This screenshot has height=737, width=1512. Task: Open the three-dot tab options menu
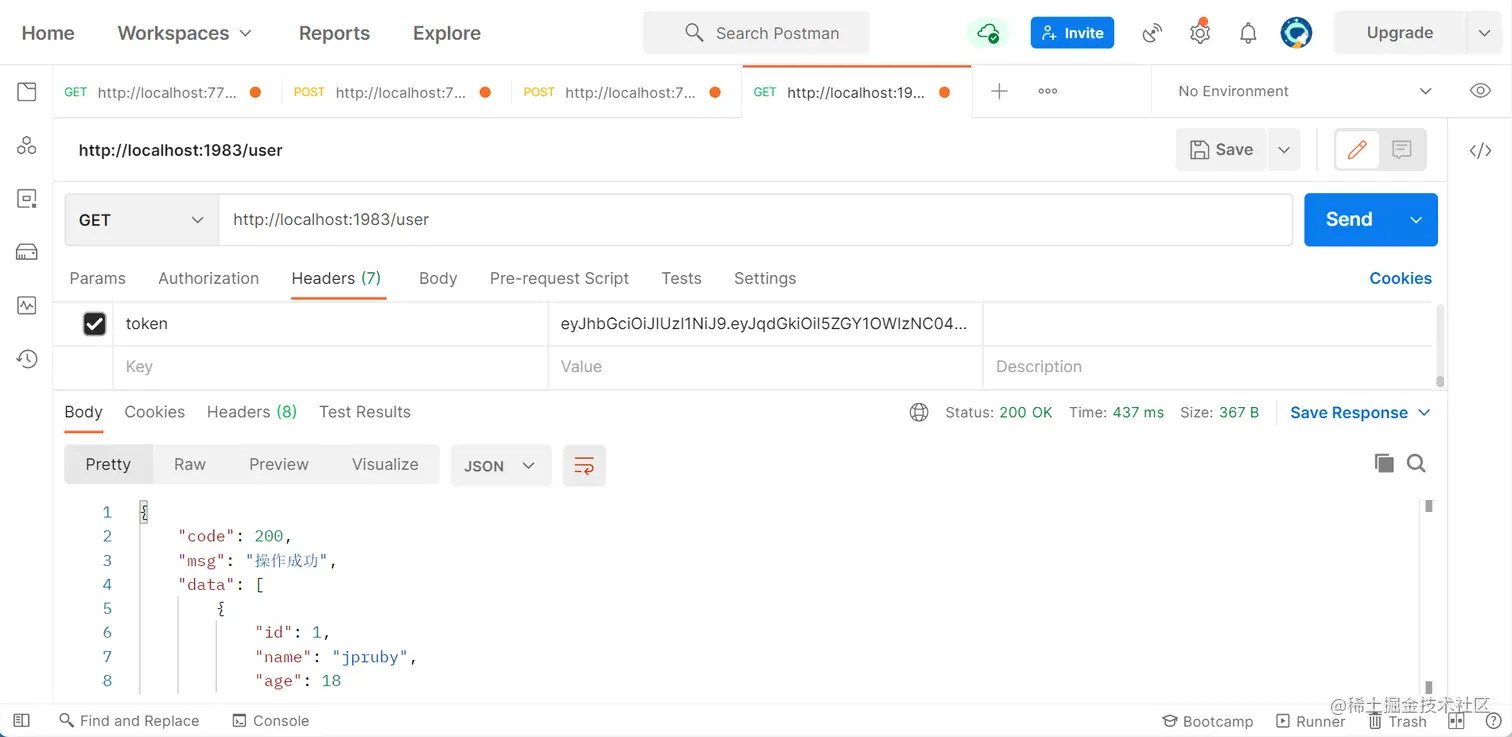pyautogui.click(x=1047, y=91)
